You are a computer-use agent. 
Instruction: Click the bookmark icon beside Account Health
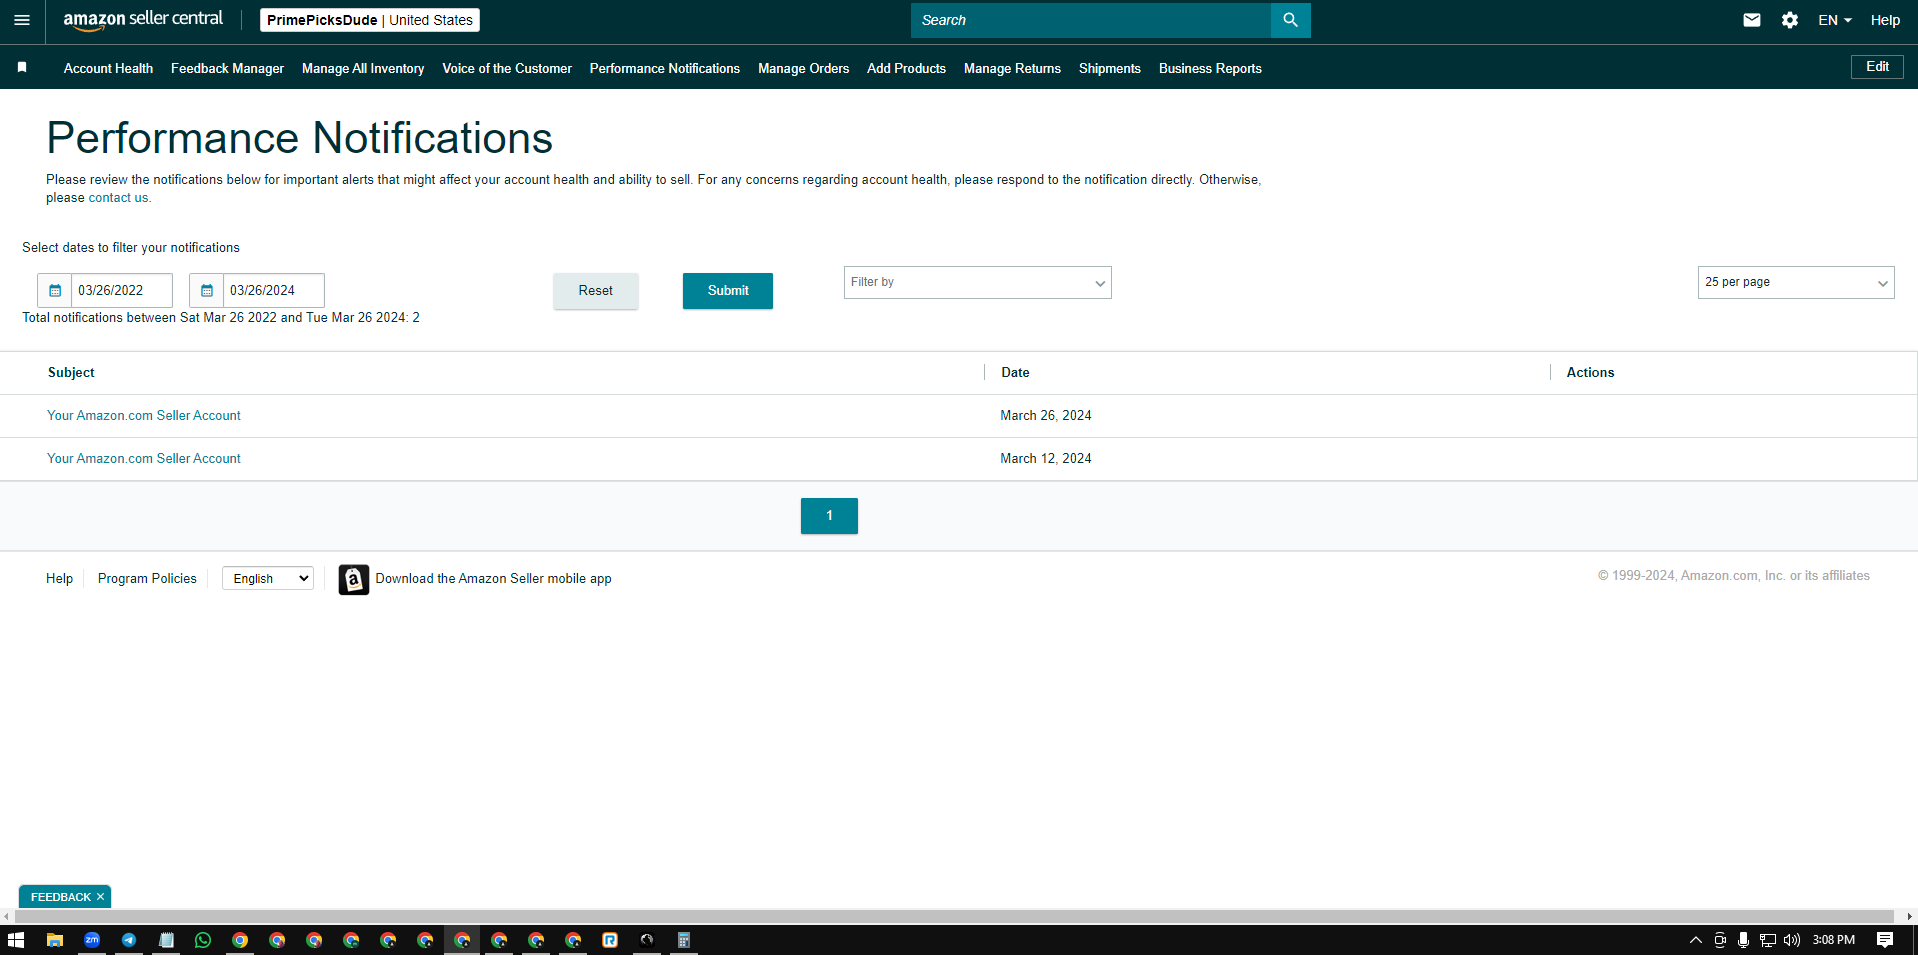click(22, 67)
